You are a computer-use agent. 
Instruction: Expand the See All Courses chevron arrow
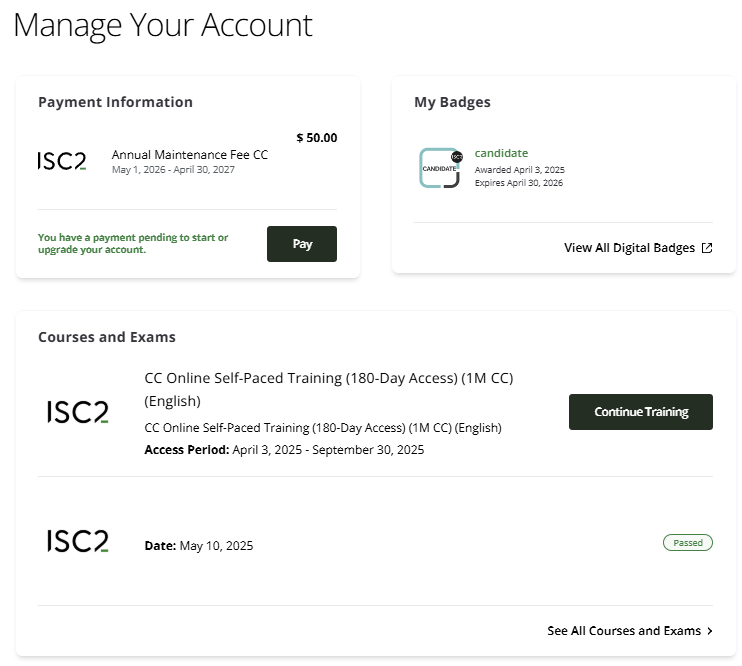pyautogui.click(x=710, y=631)
